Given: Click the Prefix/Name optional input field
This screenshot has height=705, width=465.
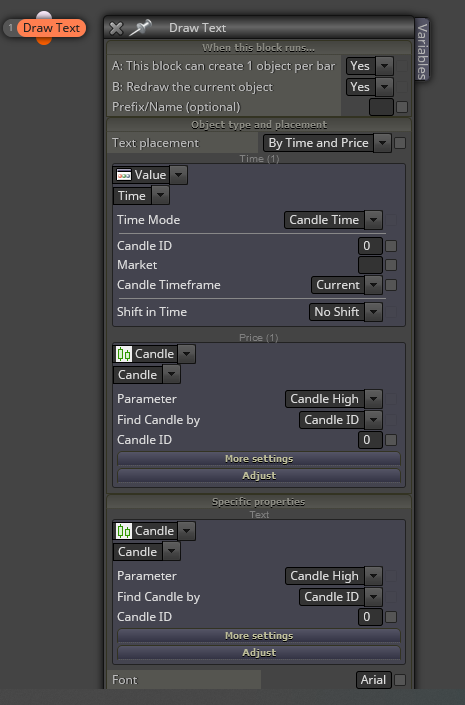Looking at the screenshot, I should [381, 107].
